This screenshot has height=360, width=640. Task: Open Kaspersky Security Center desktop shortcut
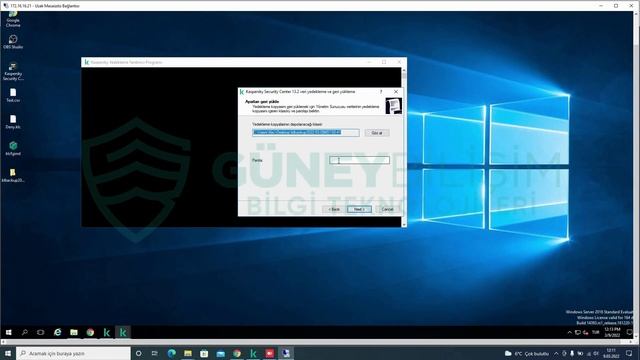click(x=13, y=71)
